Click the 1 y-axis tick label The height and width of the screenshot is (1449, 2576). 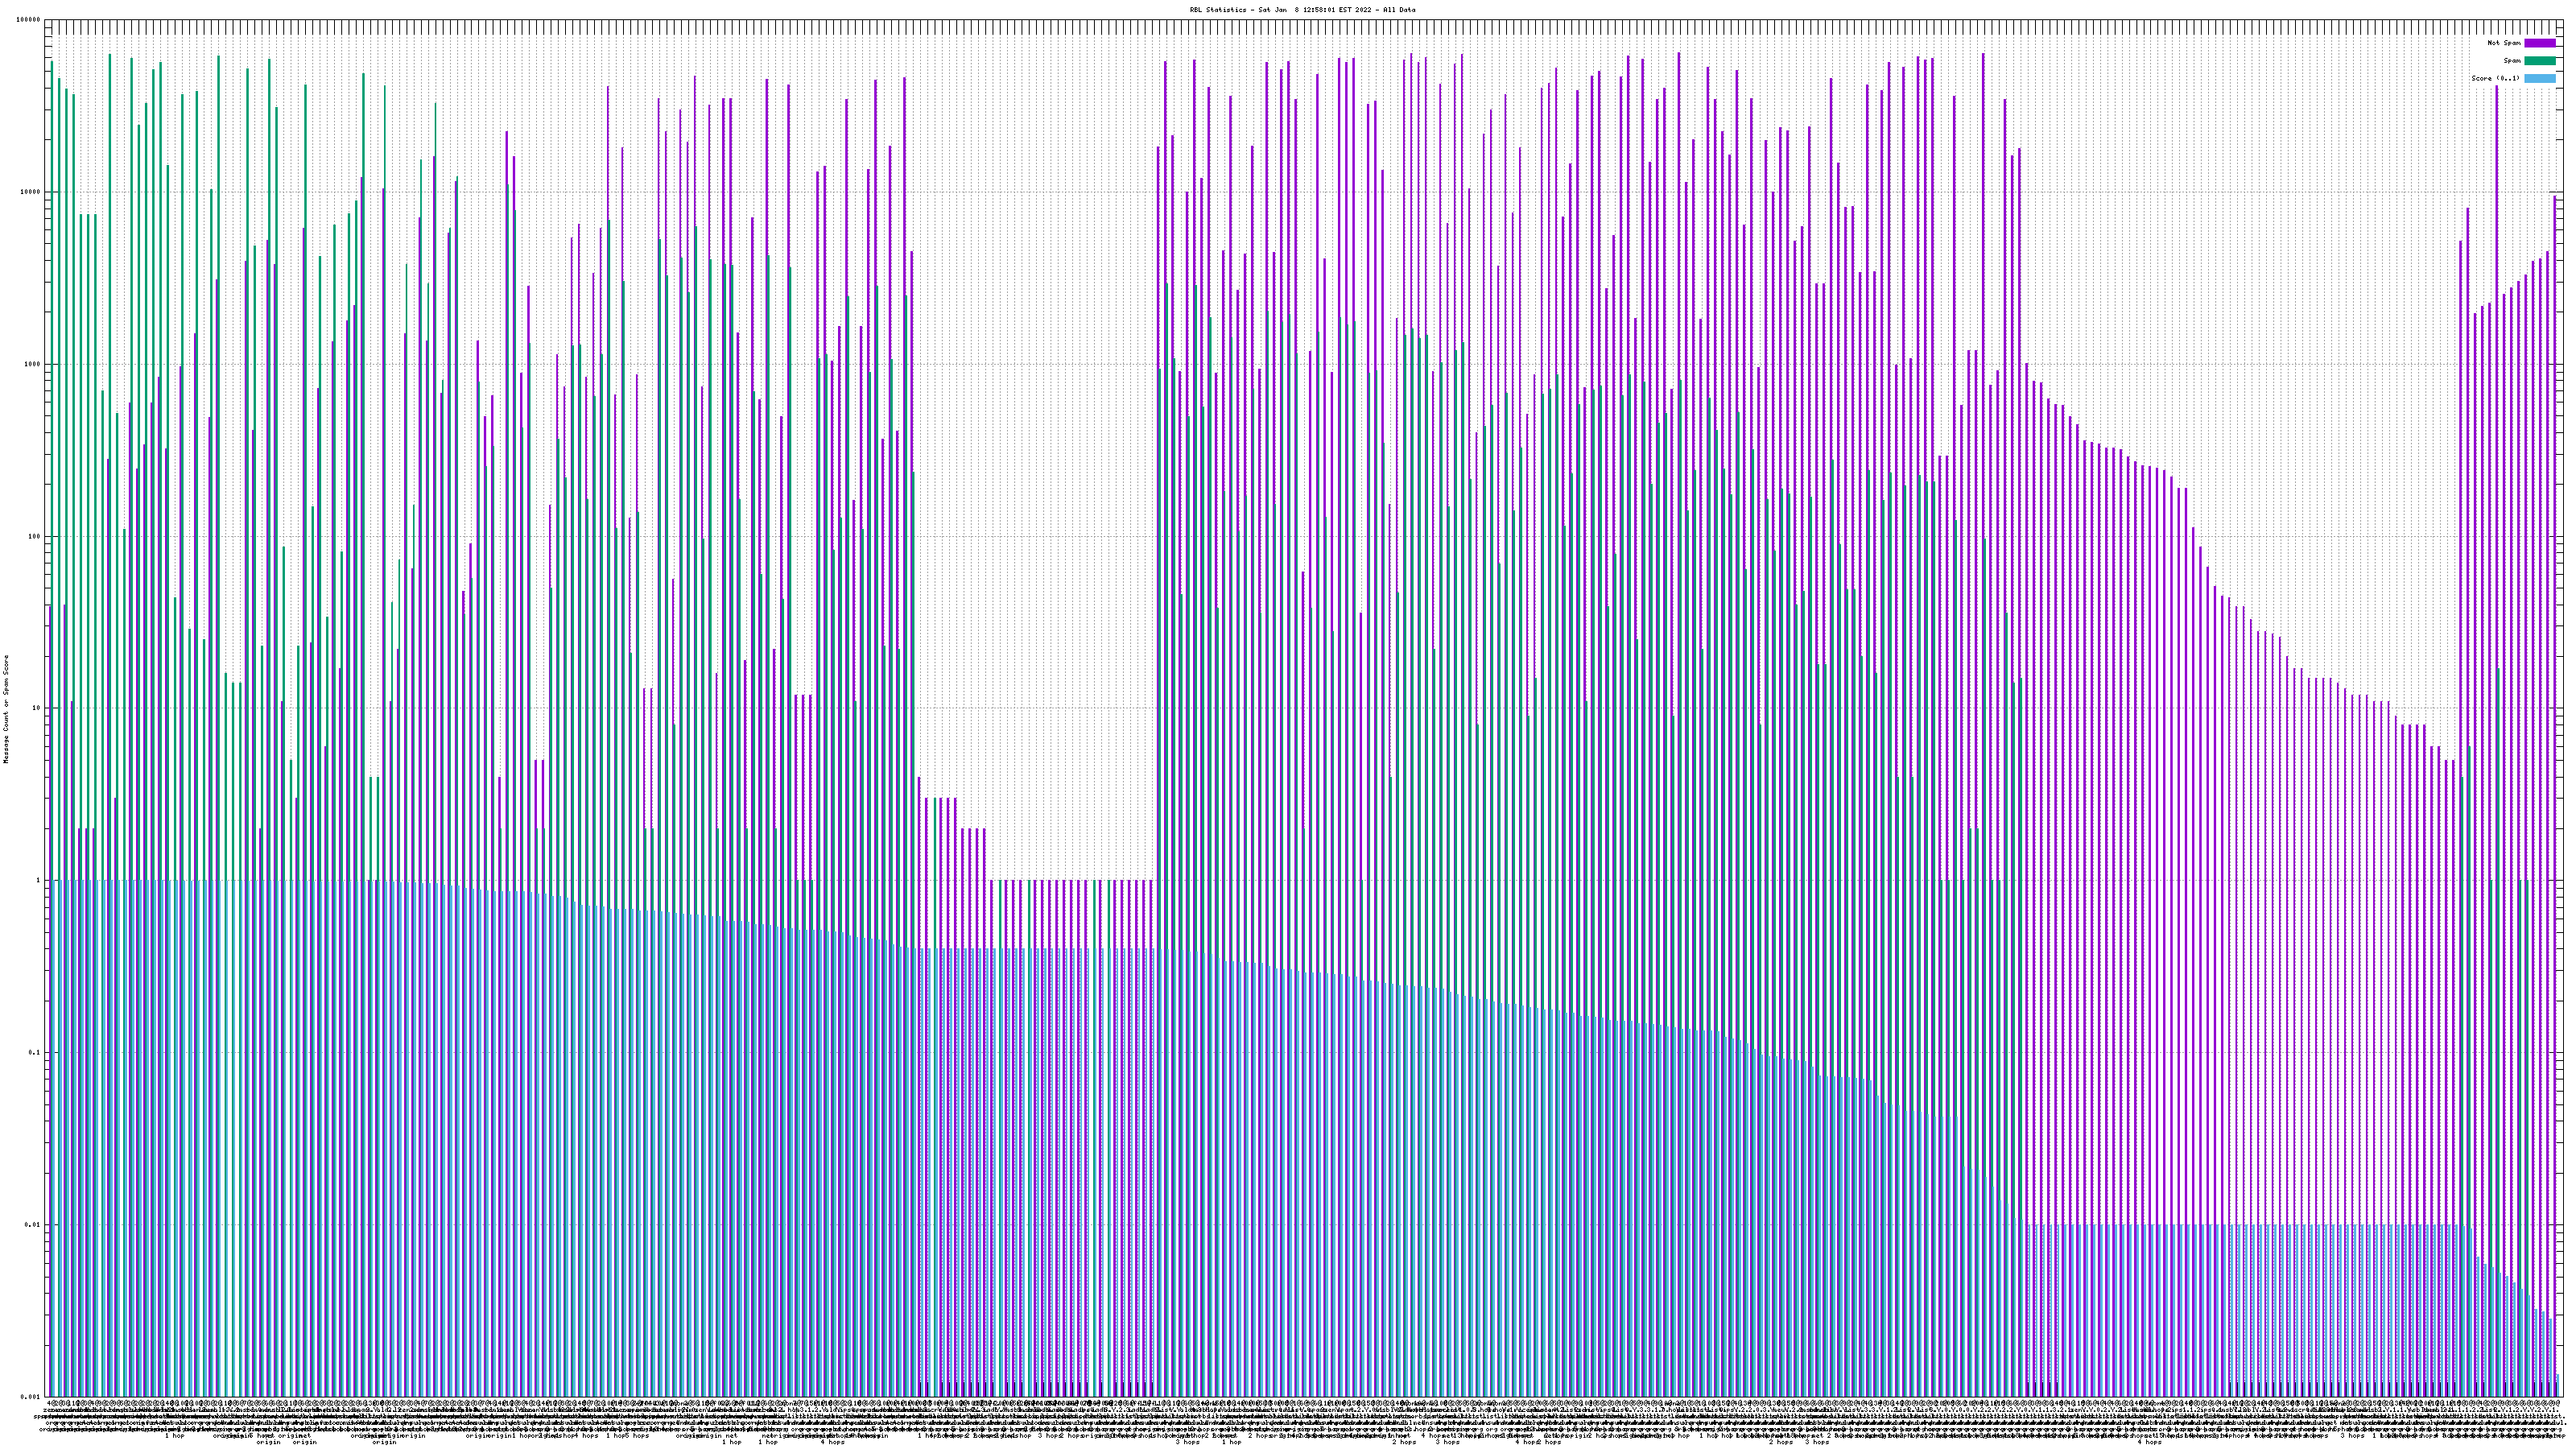39,880
